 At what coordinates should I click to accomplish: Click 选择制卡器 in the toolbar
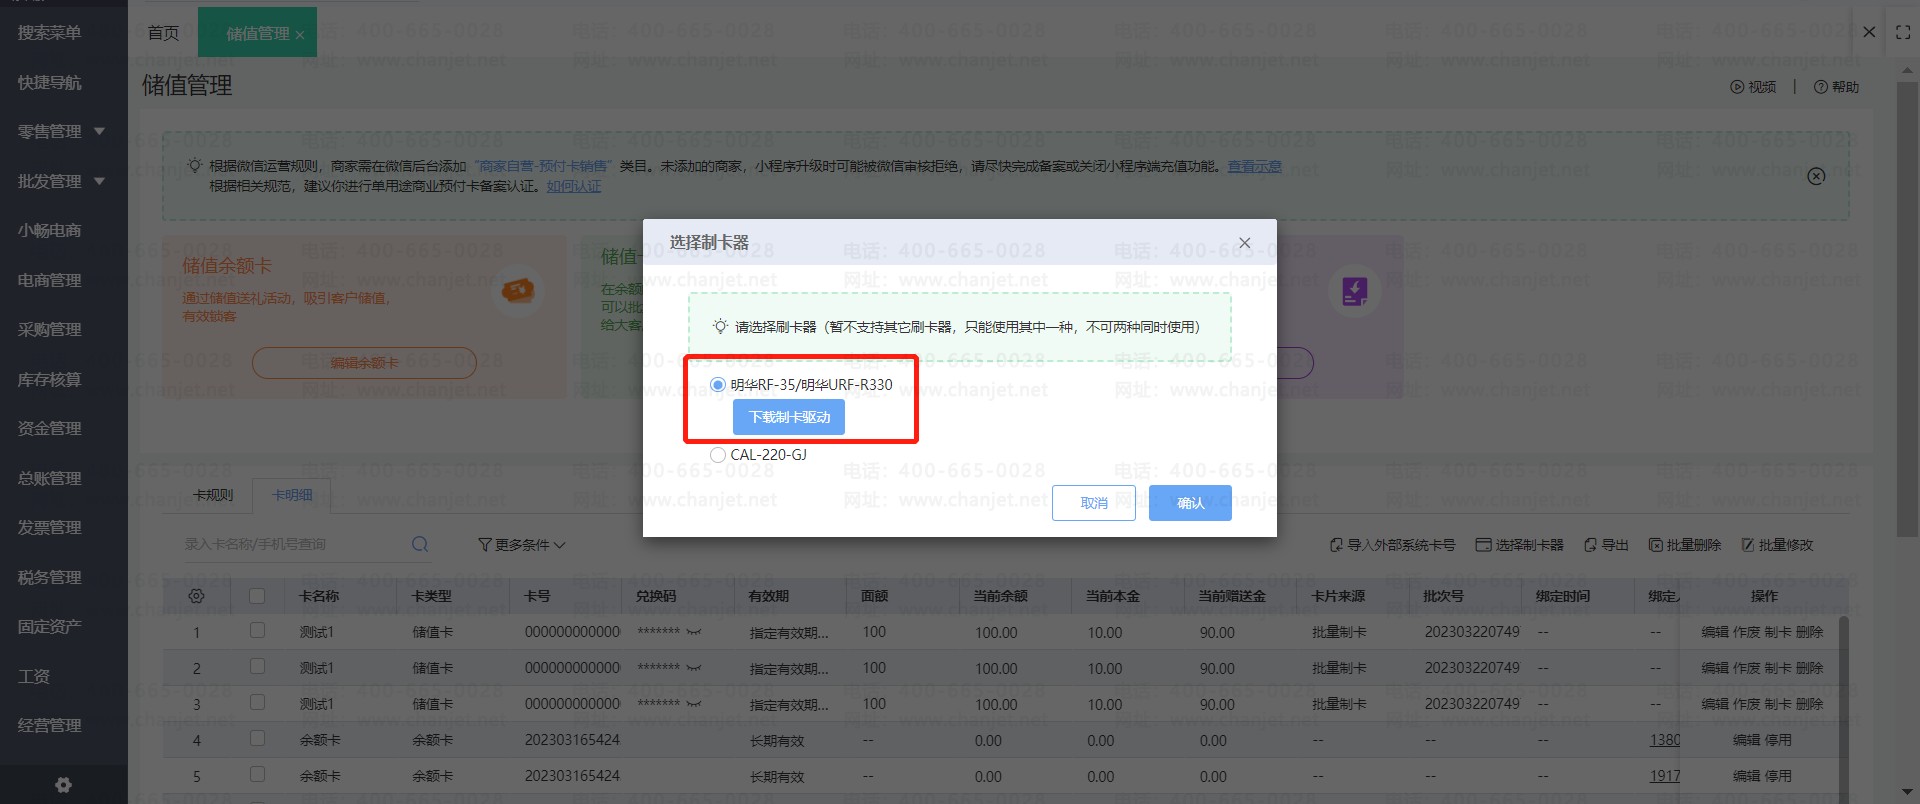click(x=1520, y=545)
